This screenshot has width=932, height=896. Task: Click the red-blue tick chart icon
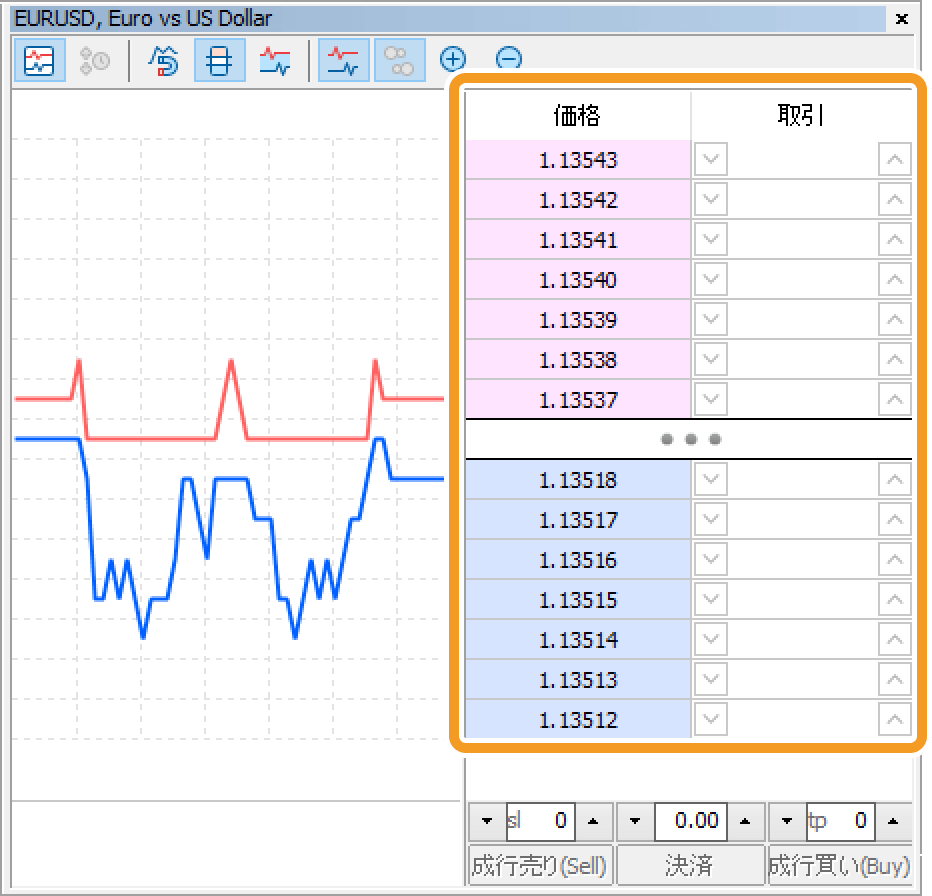275,61
